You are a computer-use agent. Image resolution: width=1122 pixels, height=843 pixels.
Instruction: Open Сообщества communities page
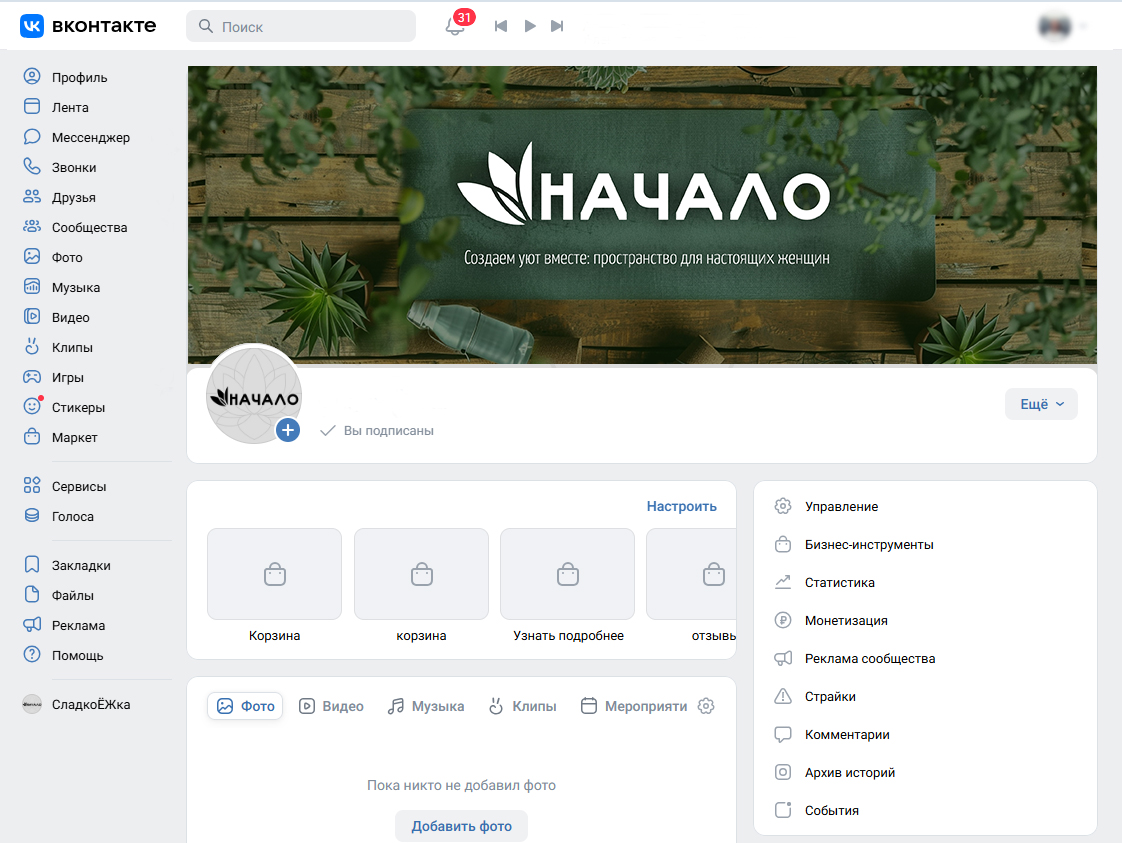coord(89,228)
